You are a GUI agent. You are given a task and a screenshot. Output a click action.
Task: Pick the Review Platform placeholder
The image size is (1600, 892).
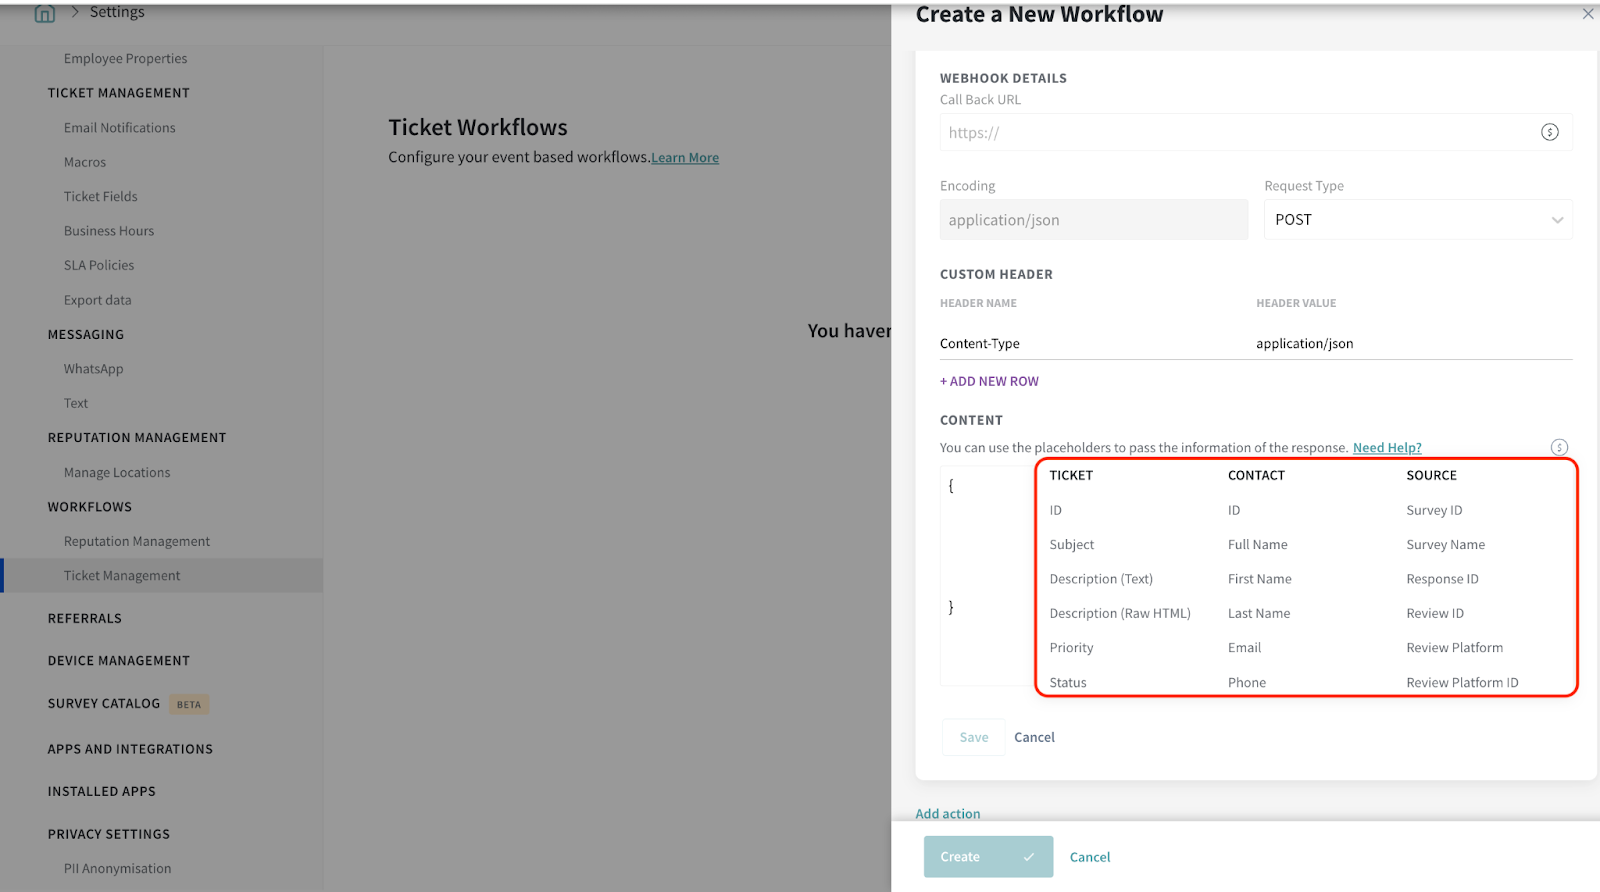tap(1454, 648)
